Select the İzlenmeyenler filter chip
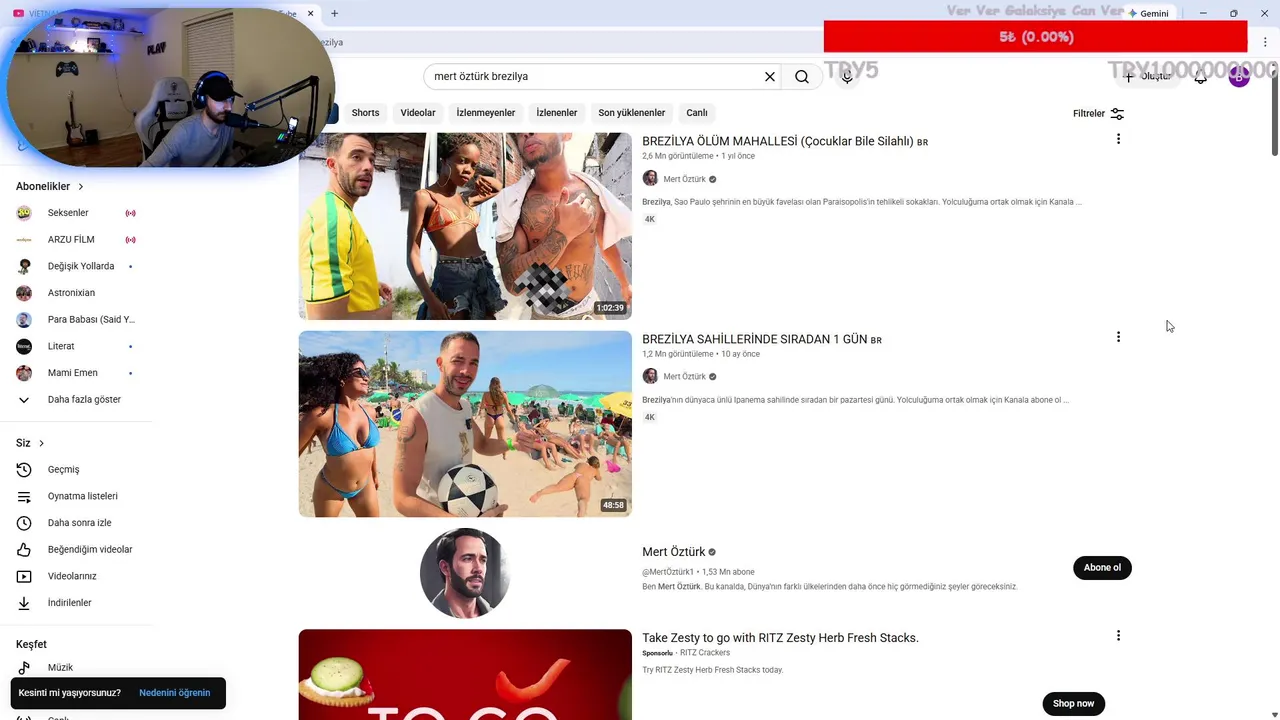Viewport: 1280px width, 720px height. pos(486,113)
